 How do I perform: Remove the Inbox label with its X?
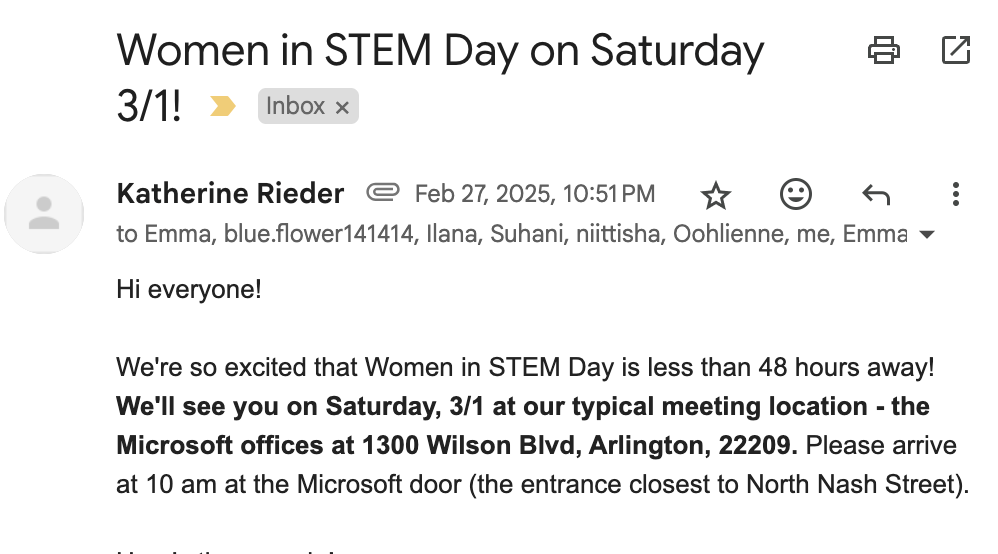(342, 108)
